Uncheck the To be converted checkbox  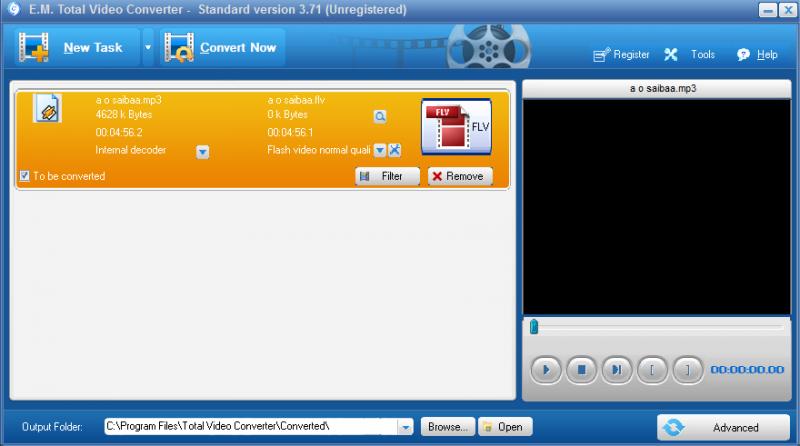click(x=24, y=176)
